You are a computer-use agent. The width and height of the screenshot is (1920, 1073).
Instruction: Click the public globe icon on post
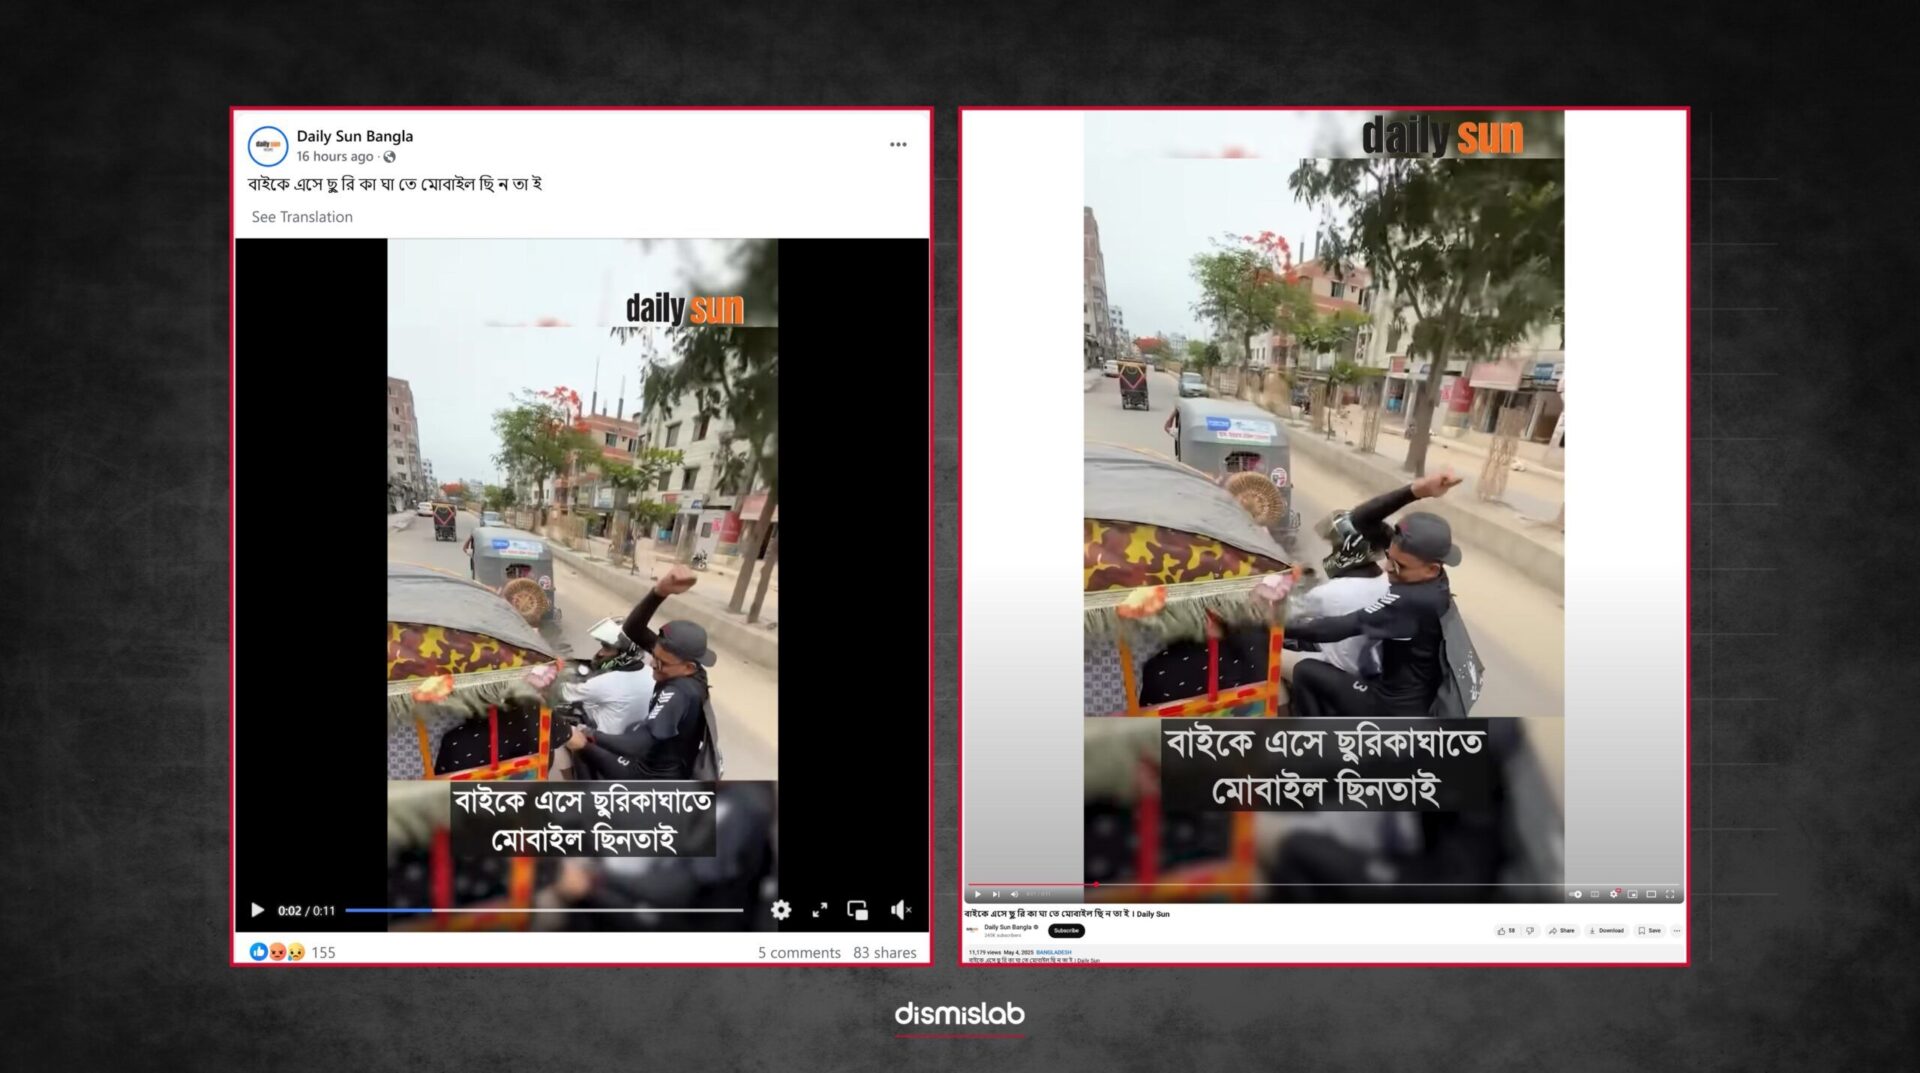click(x=390, y=157)
